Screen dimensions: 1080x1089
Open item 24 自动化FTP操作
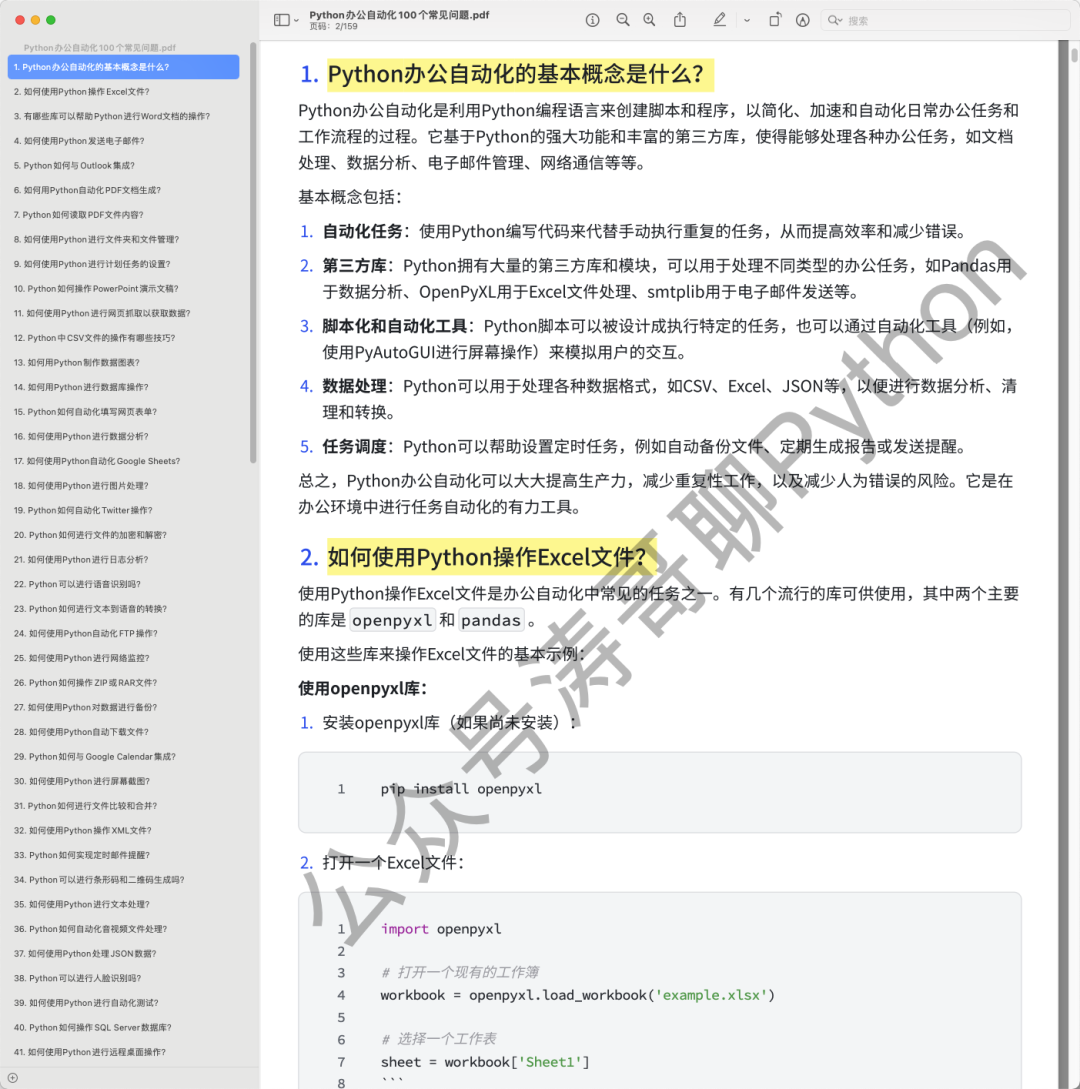pyautogui.click(x=124, y=633)
